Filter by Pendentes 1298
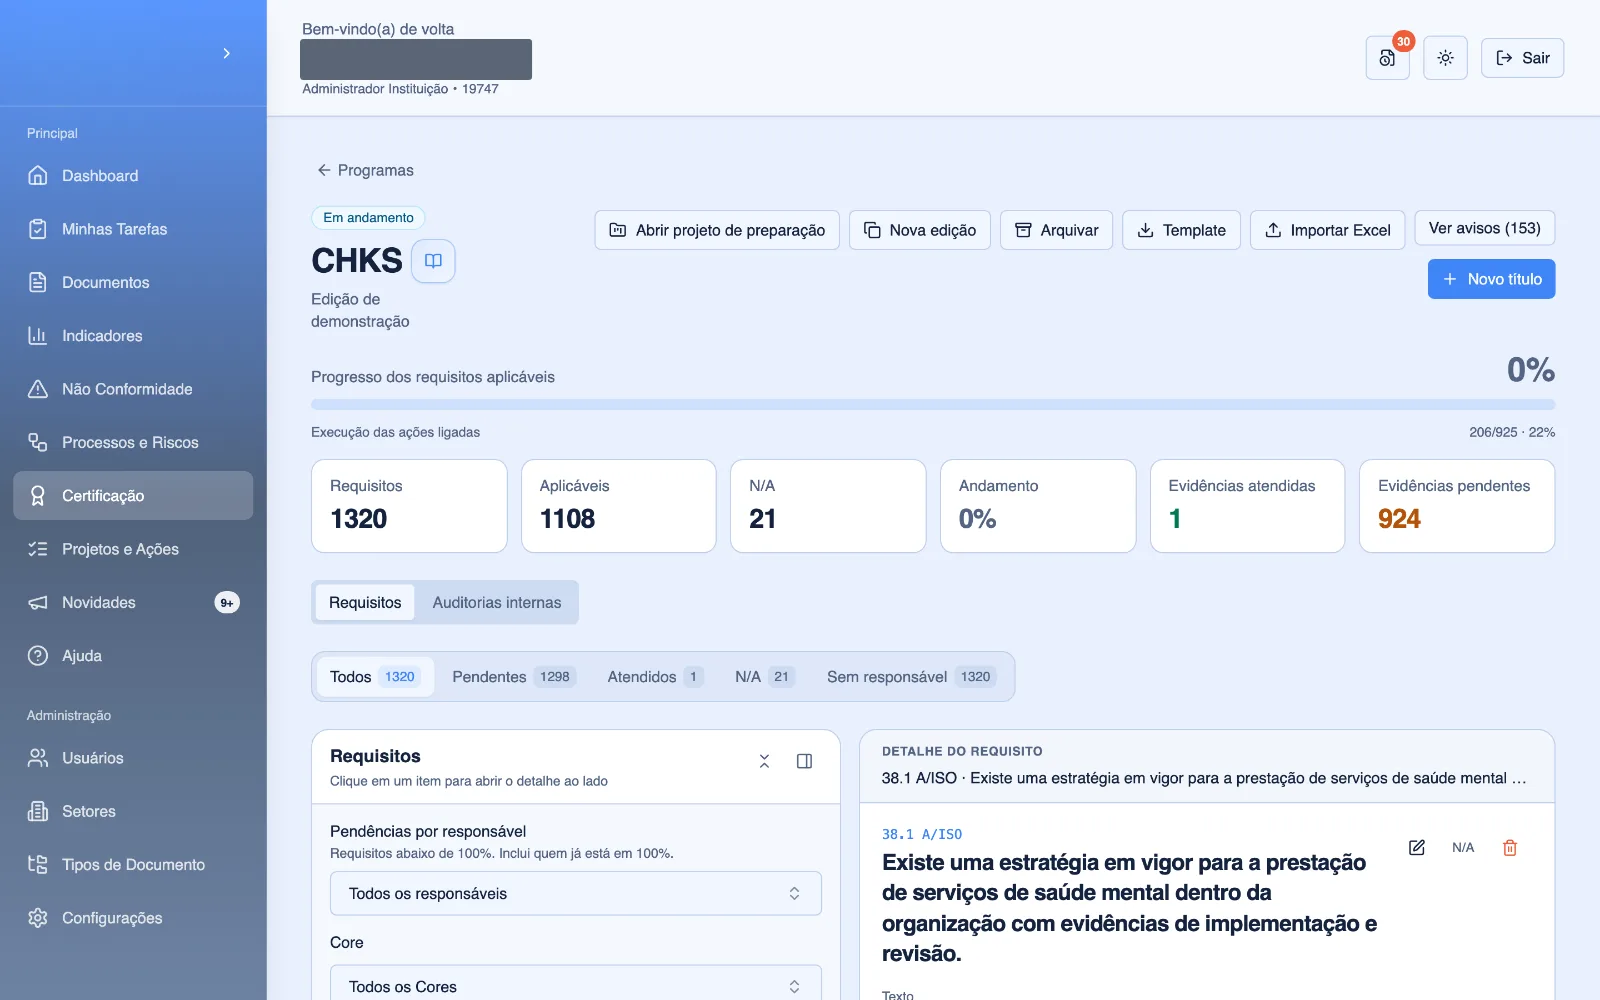The image size is (1600, 1000). coord(513,677)
